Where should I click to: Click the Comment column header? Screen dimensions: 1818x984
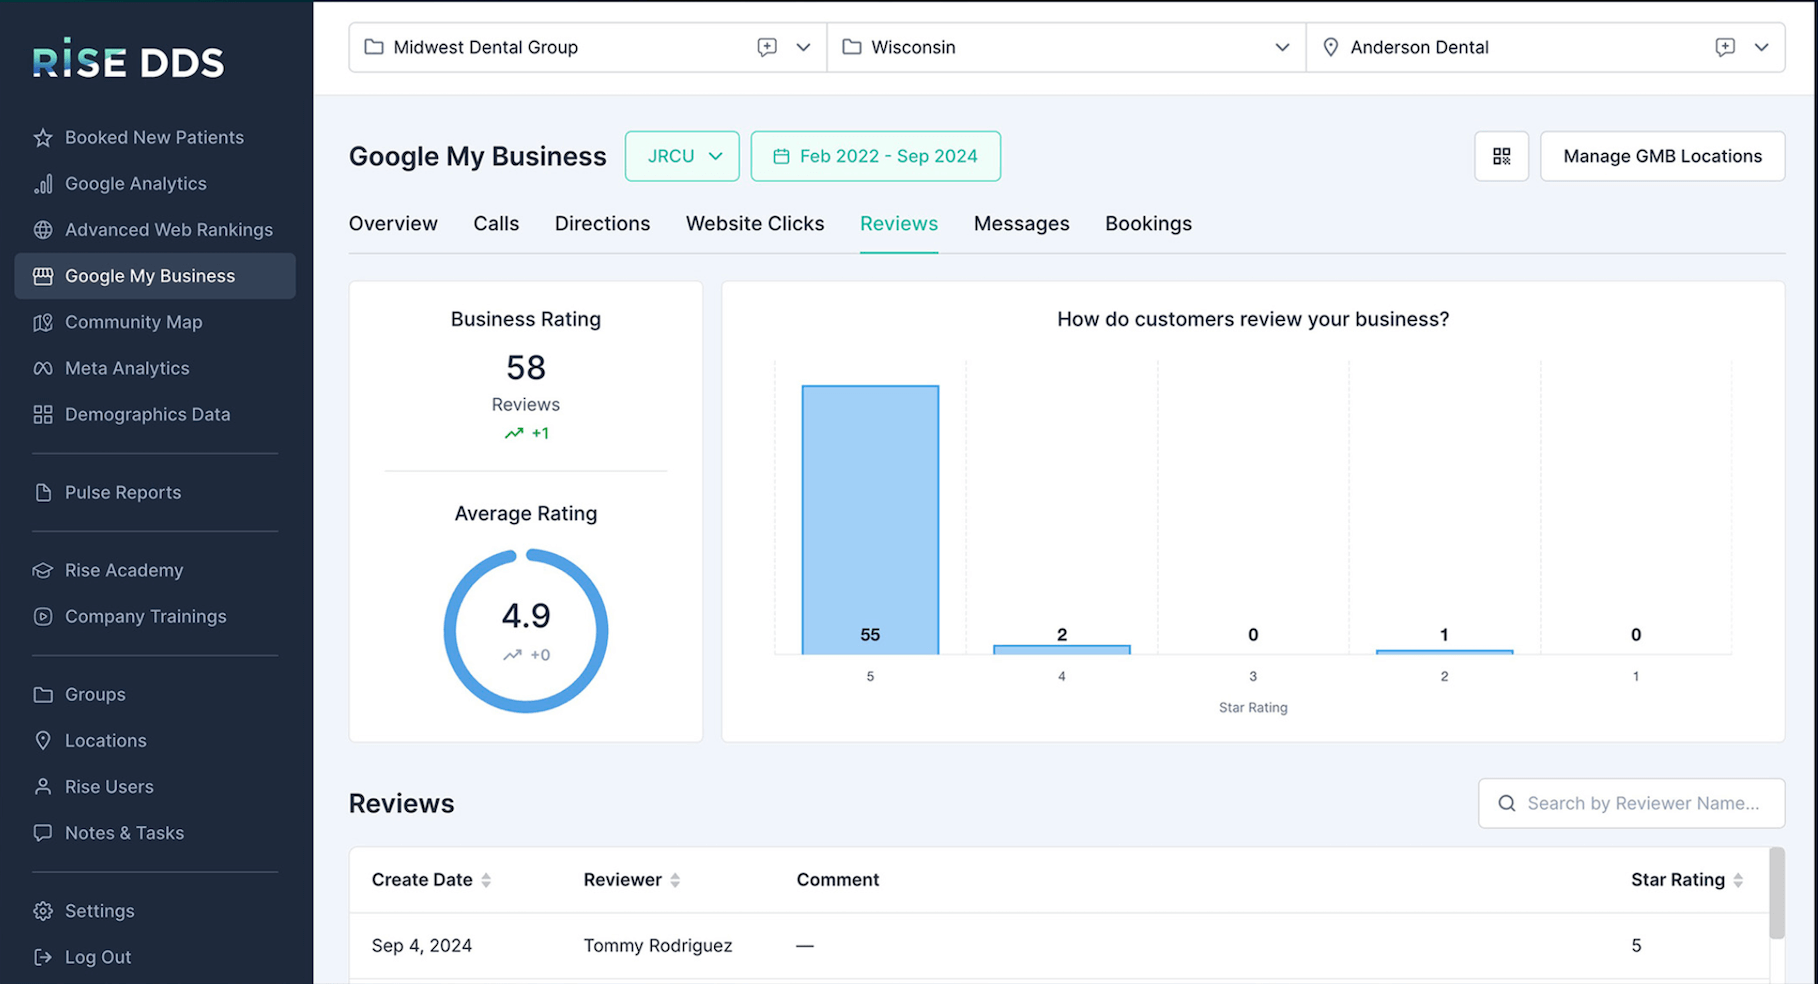pyautogui.click(x=838, y=880)
